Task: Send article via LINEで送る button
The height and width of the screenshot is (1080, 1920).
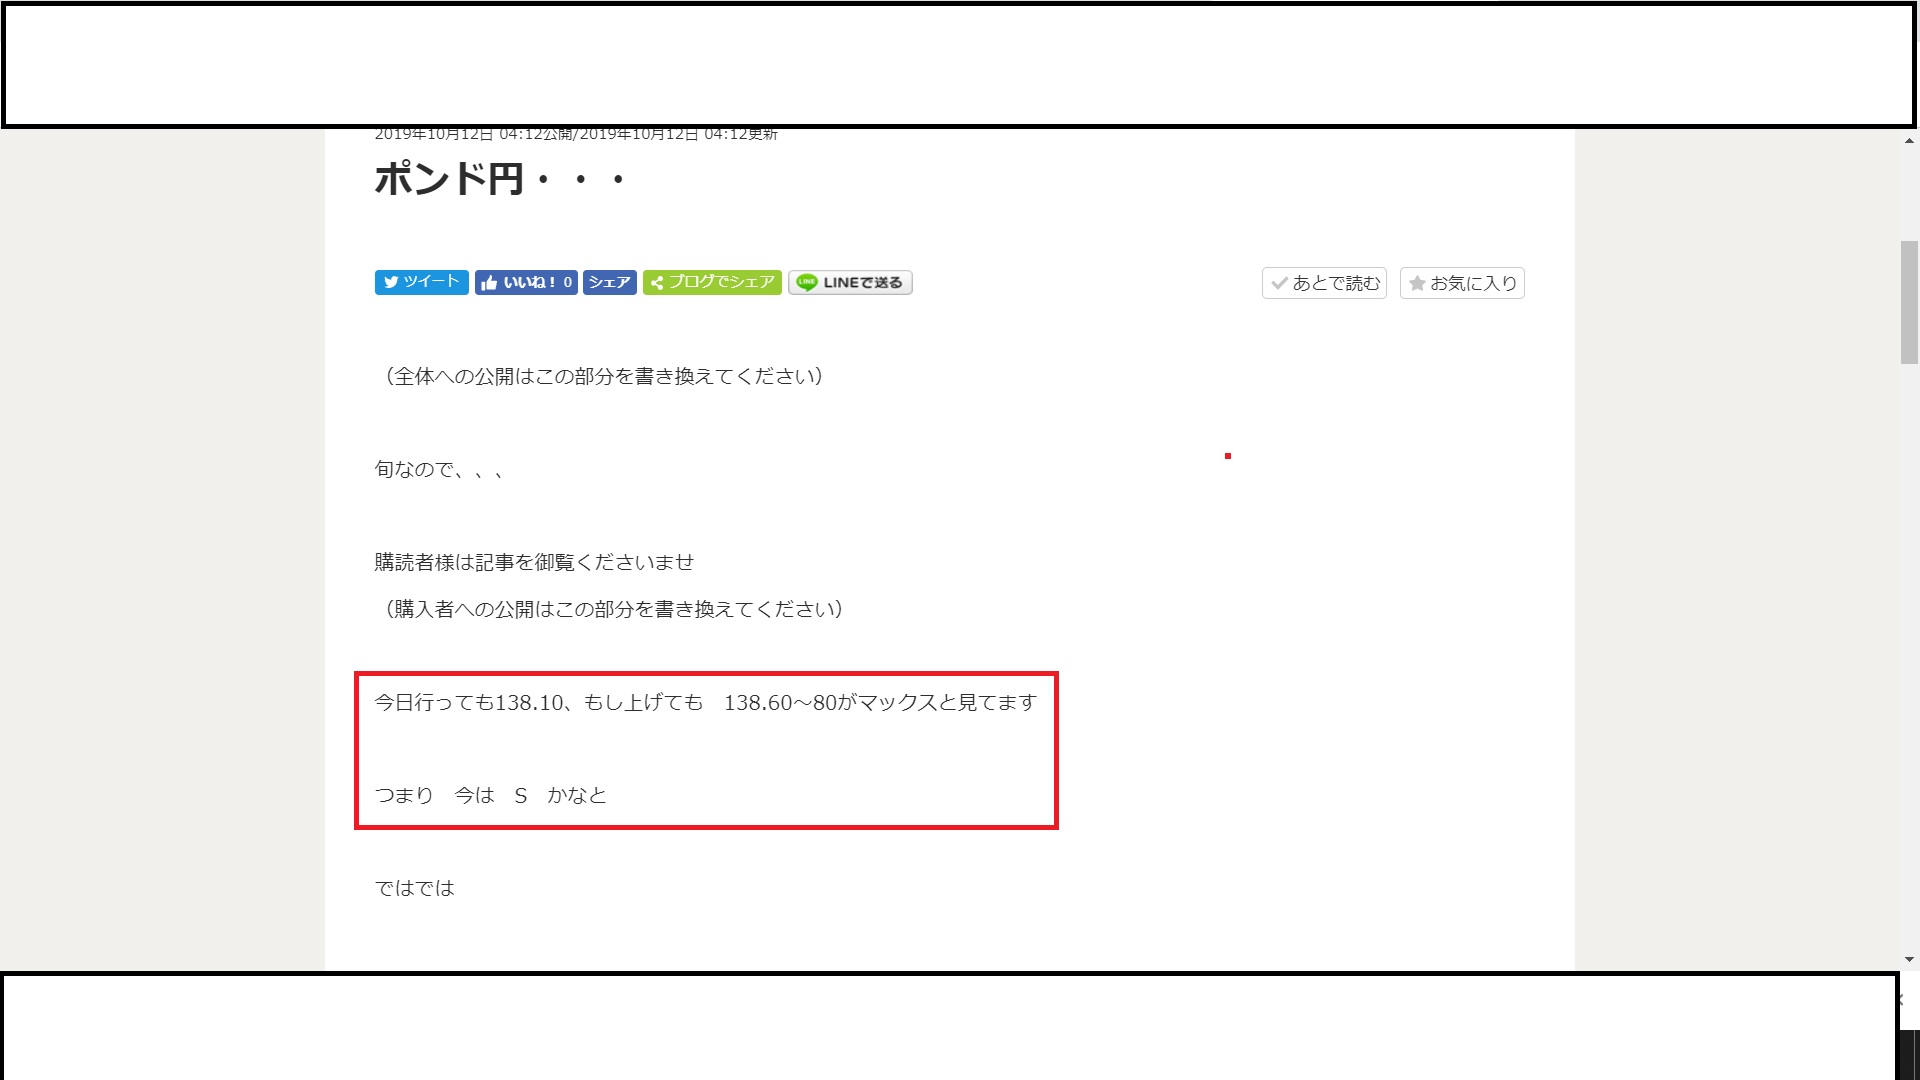Action: [x=850, y=282]
